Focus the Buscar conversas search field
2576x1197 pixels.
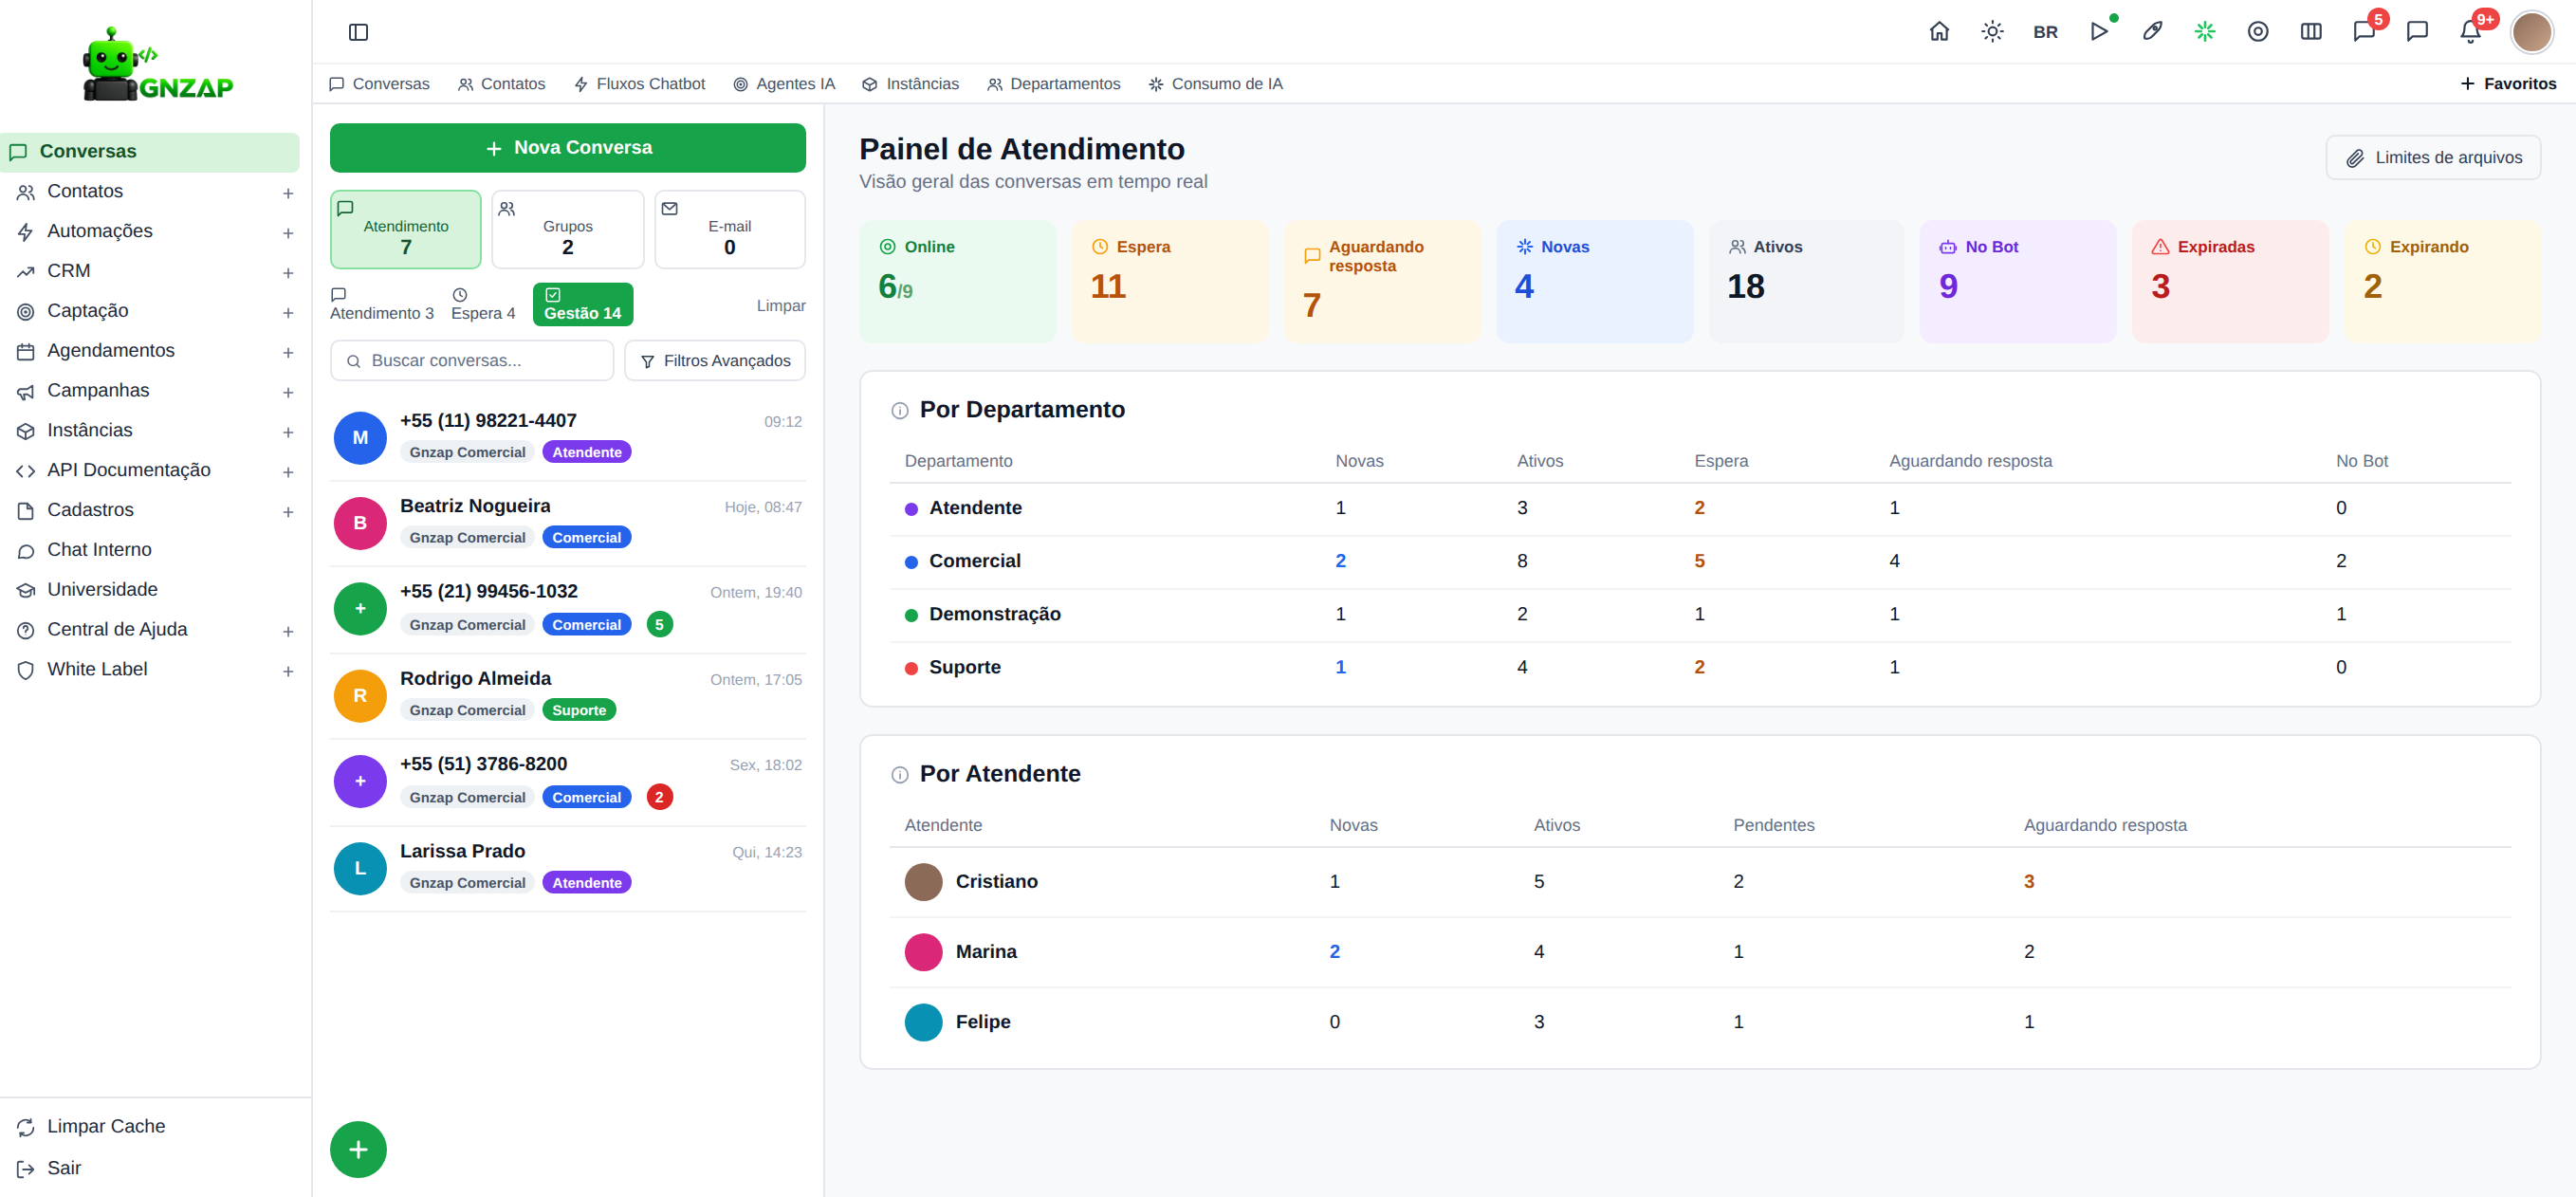(472, 361)
